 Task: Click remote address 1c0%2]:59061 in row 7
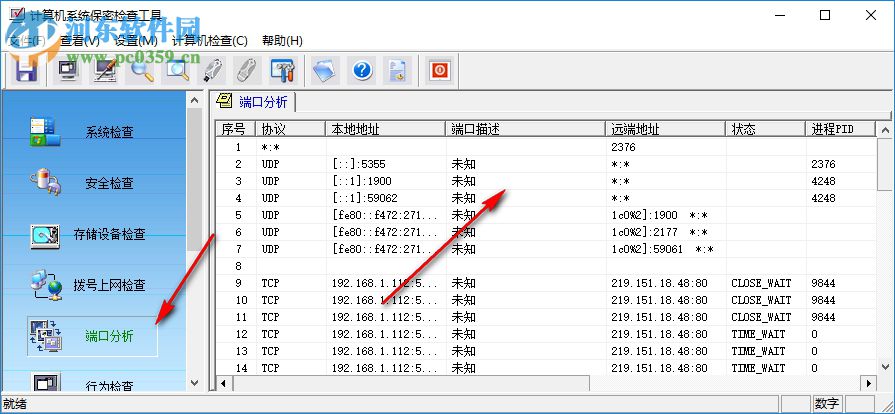(x=647, y=249)
